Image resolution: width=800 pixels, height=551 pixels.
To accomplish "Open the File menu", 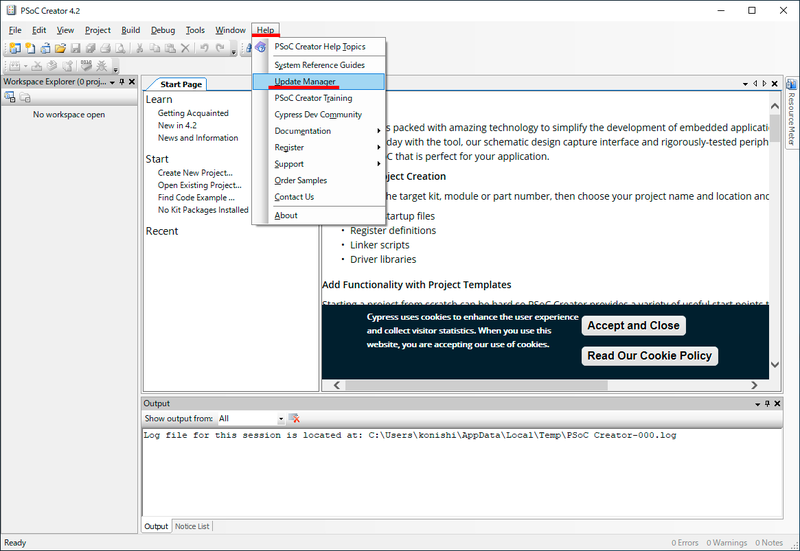I will coord(15,30).
